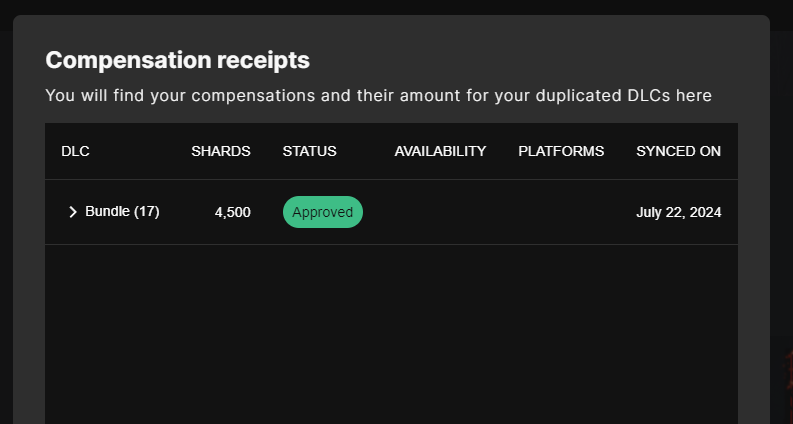Click the empty table area below Bundle row
The image size is (793, 424).
click(x=391, y=334)
